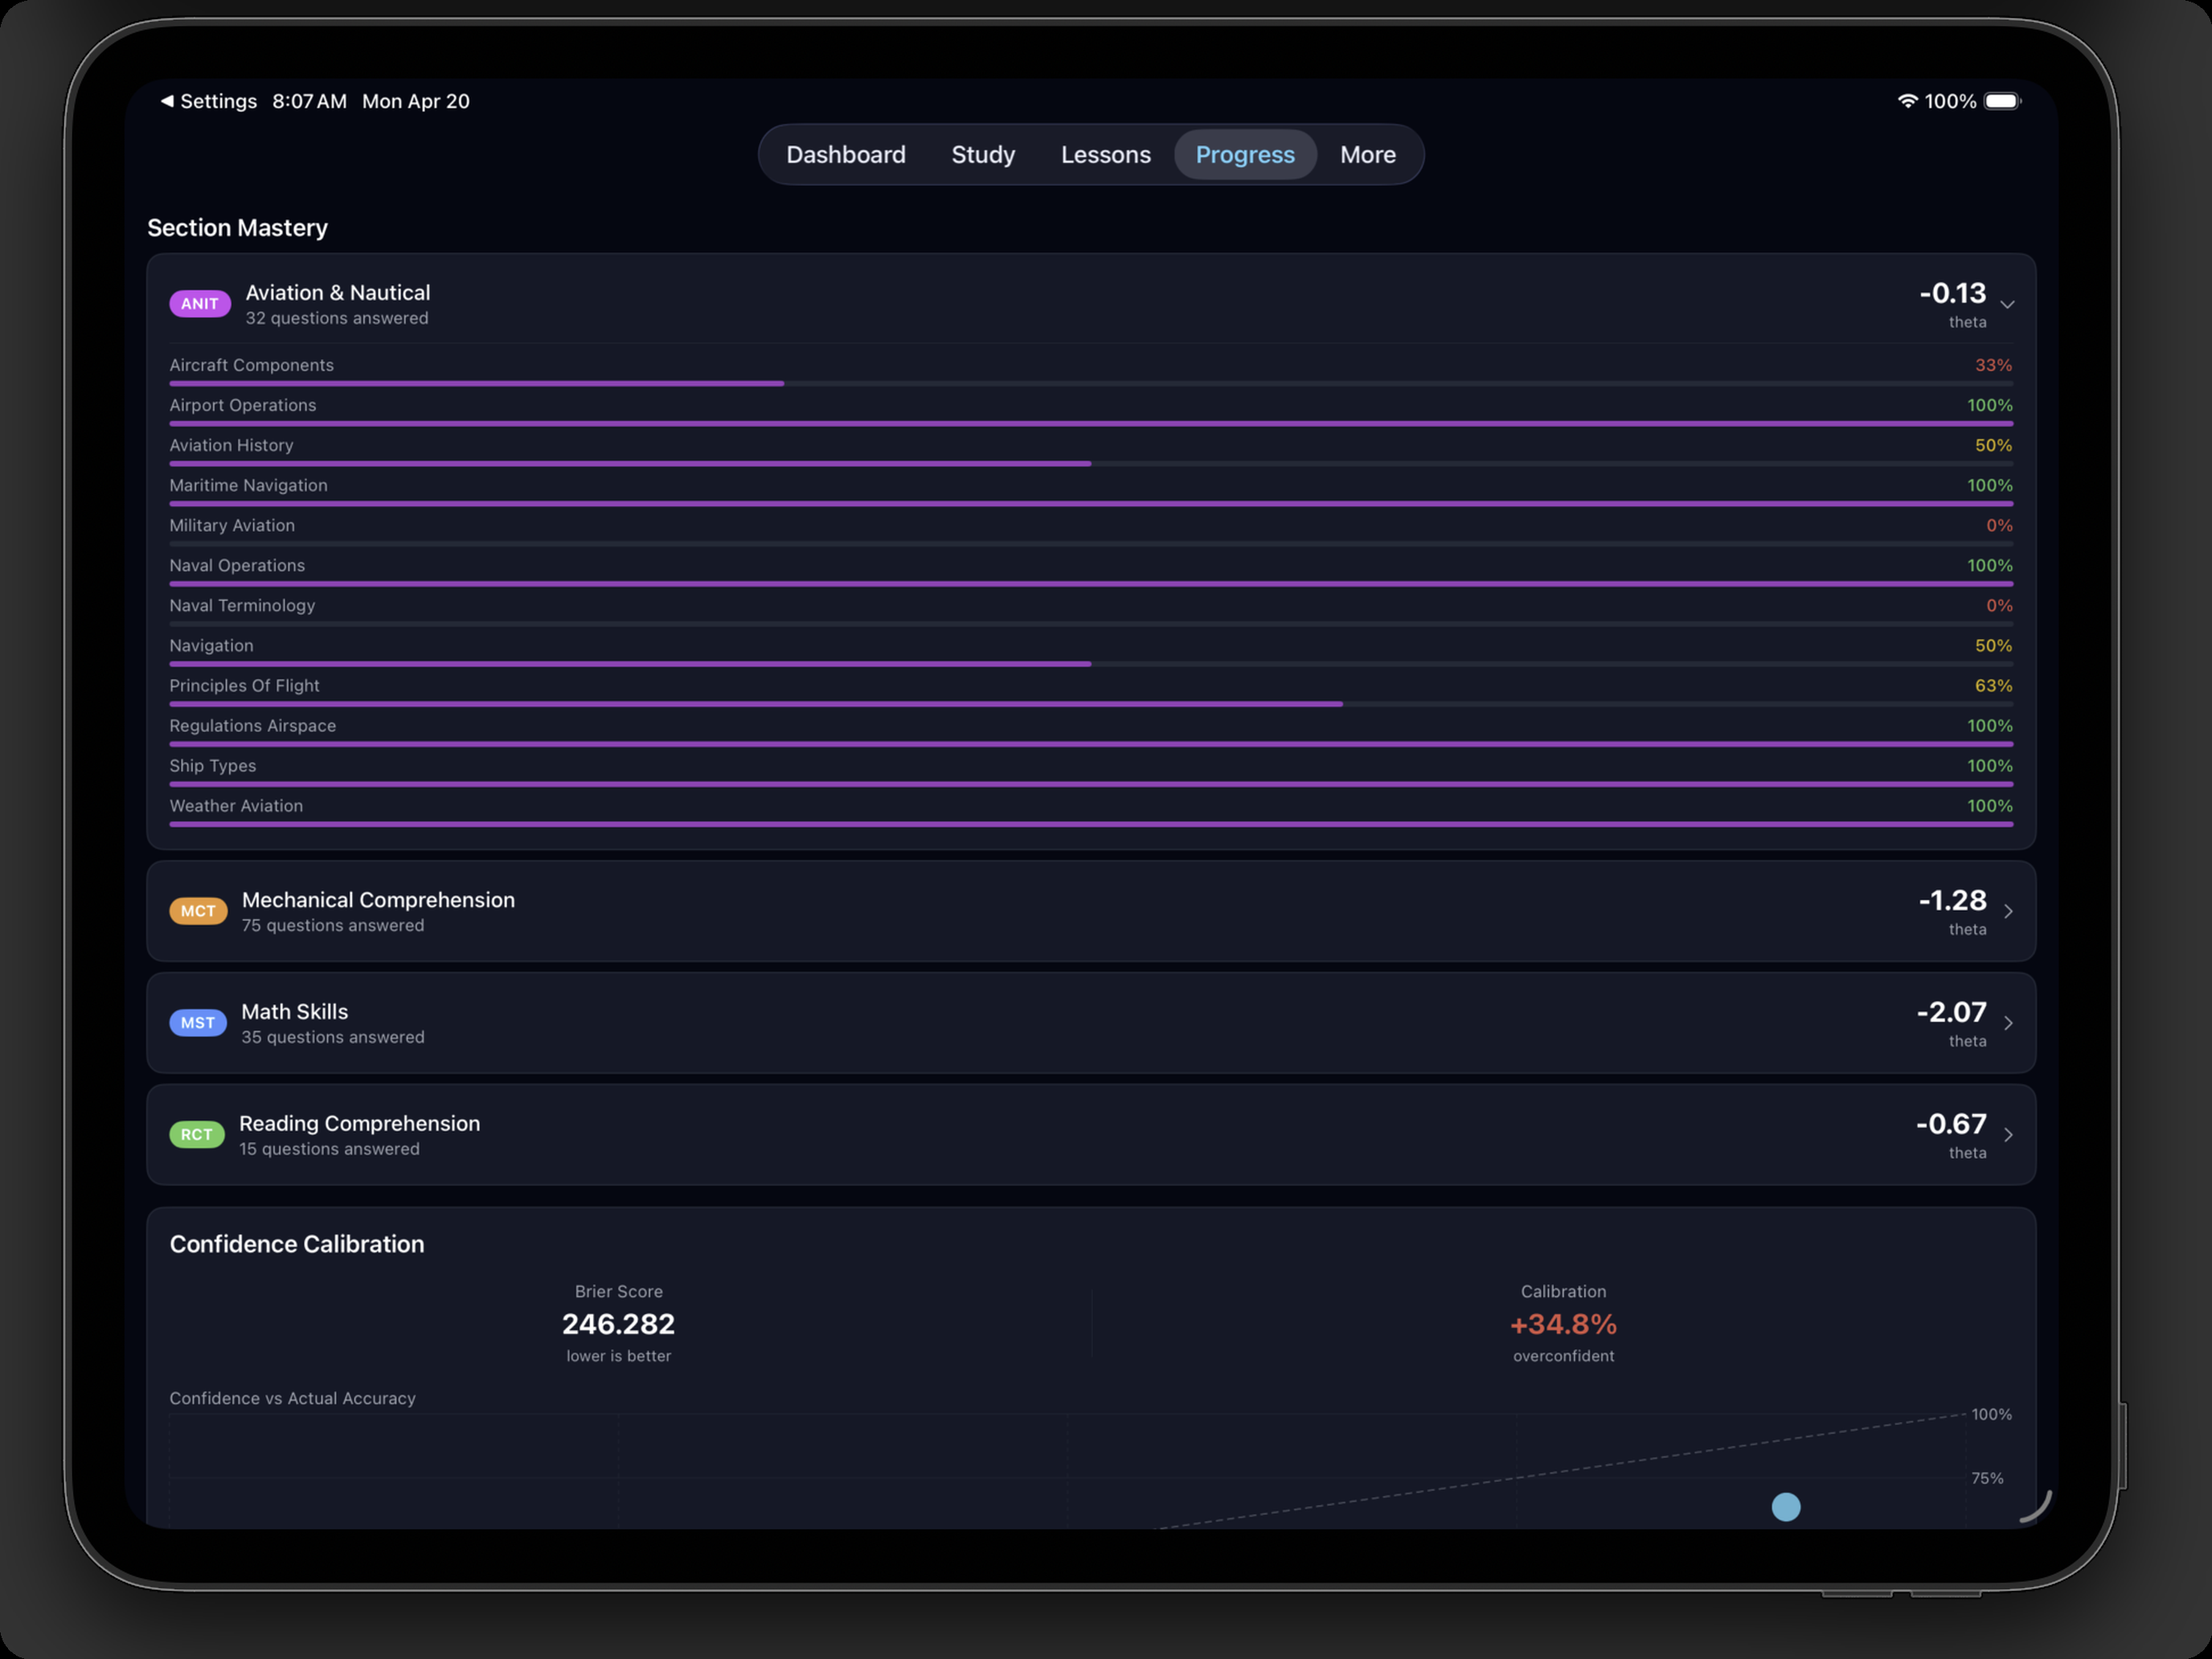2212x1659 pixels.
Task: Click the blue MST section badge
Action: coord(198,1023)
